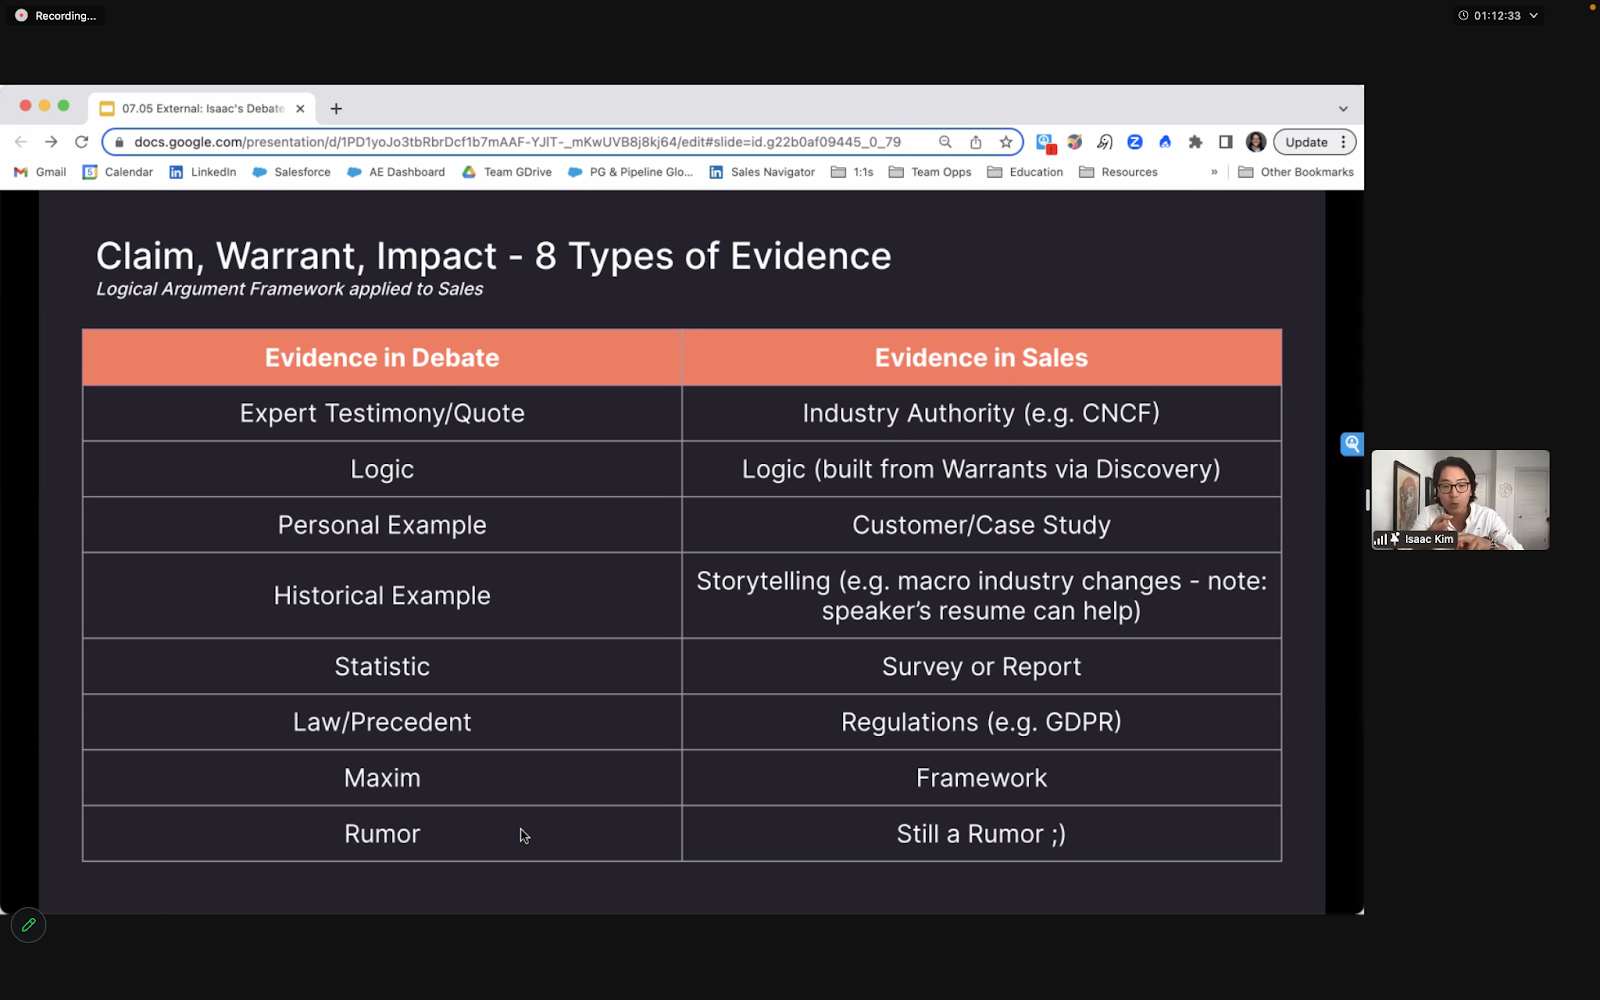Open the Chrome side panel
Screen dimensions: 1600x1000
1225,142
